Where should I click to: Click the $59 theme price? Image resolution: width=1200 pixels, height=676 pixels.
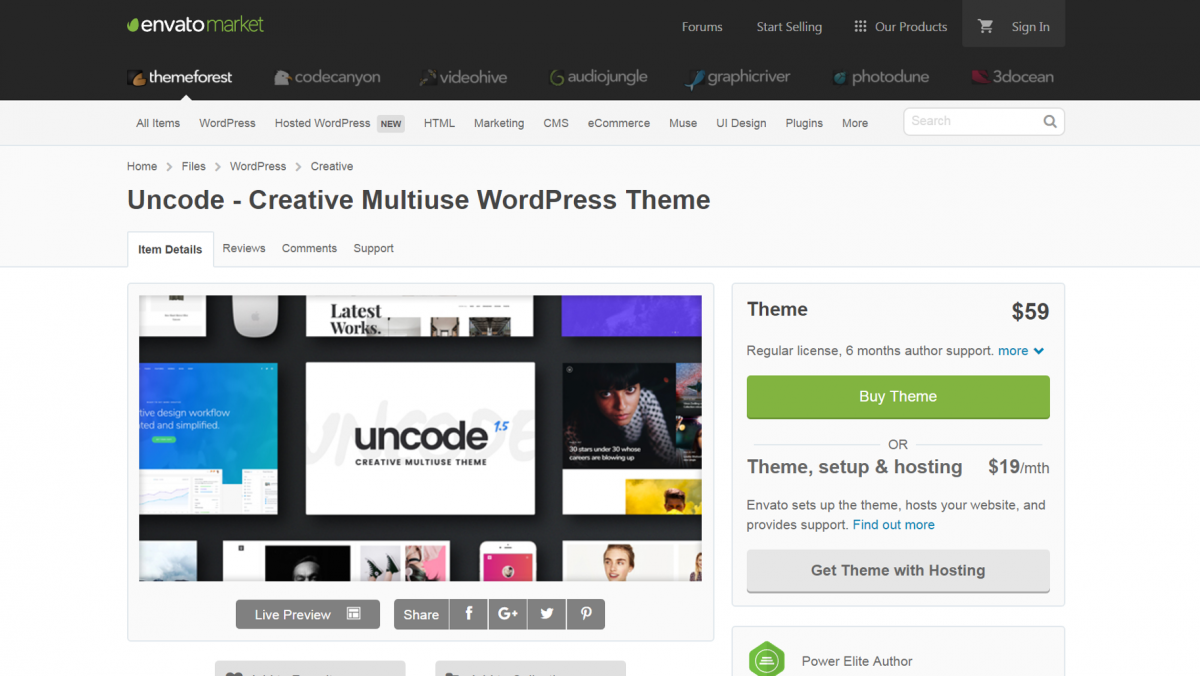[1030, 312]
